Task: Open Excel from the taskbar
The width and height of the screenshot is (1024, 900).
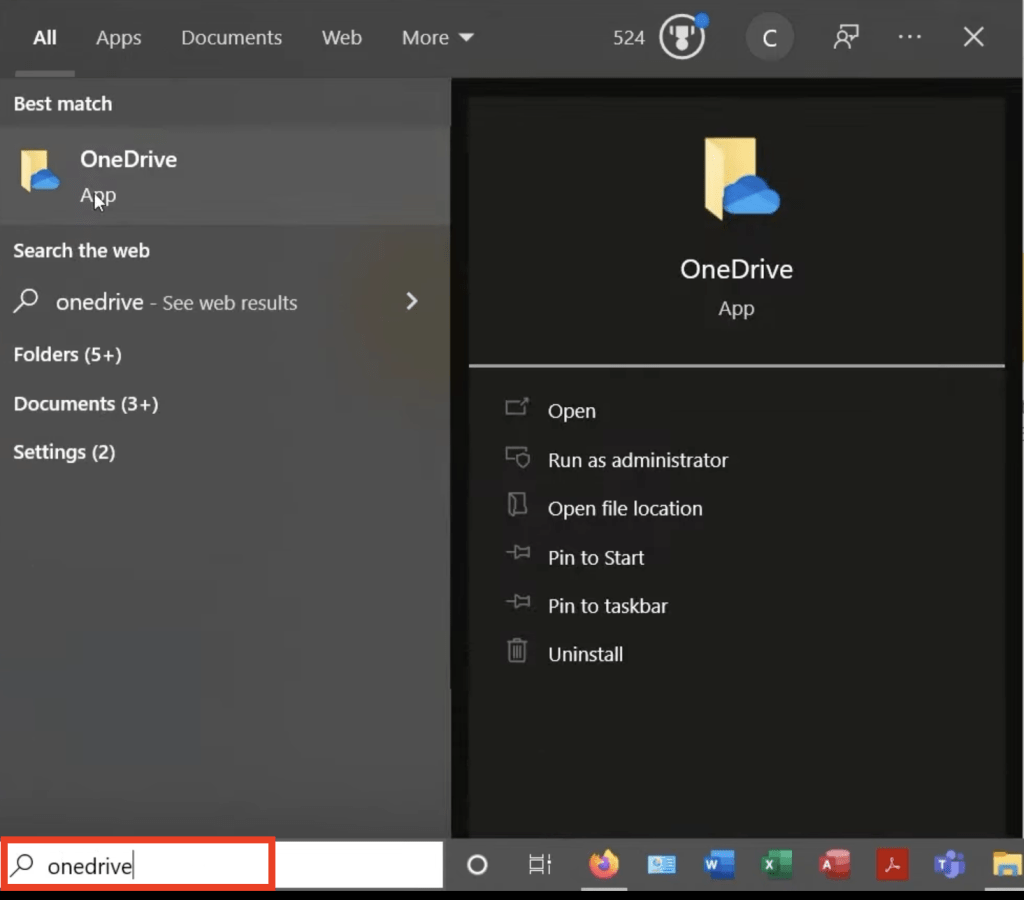Action: pos(776,865)
